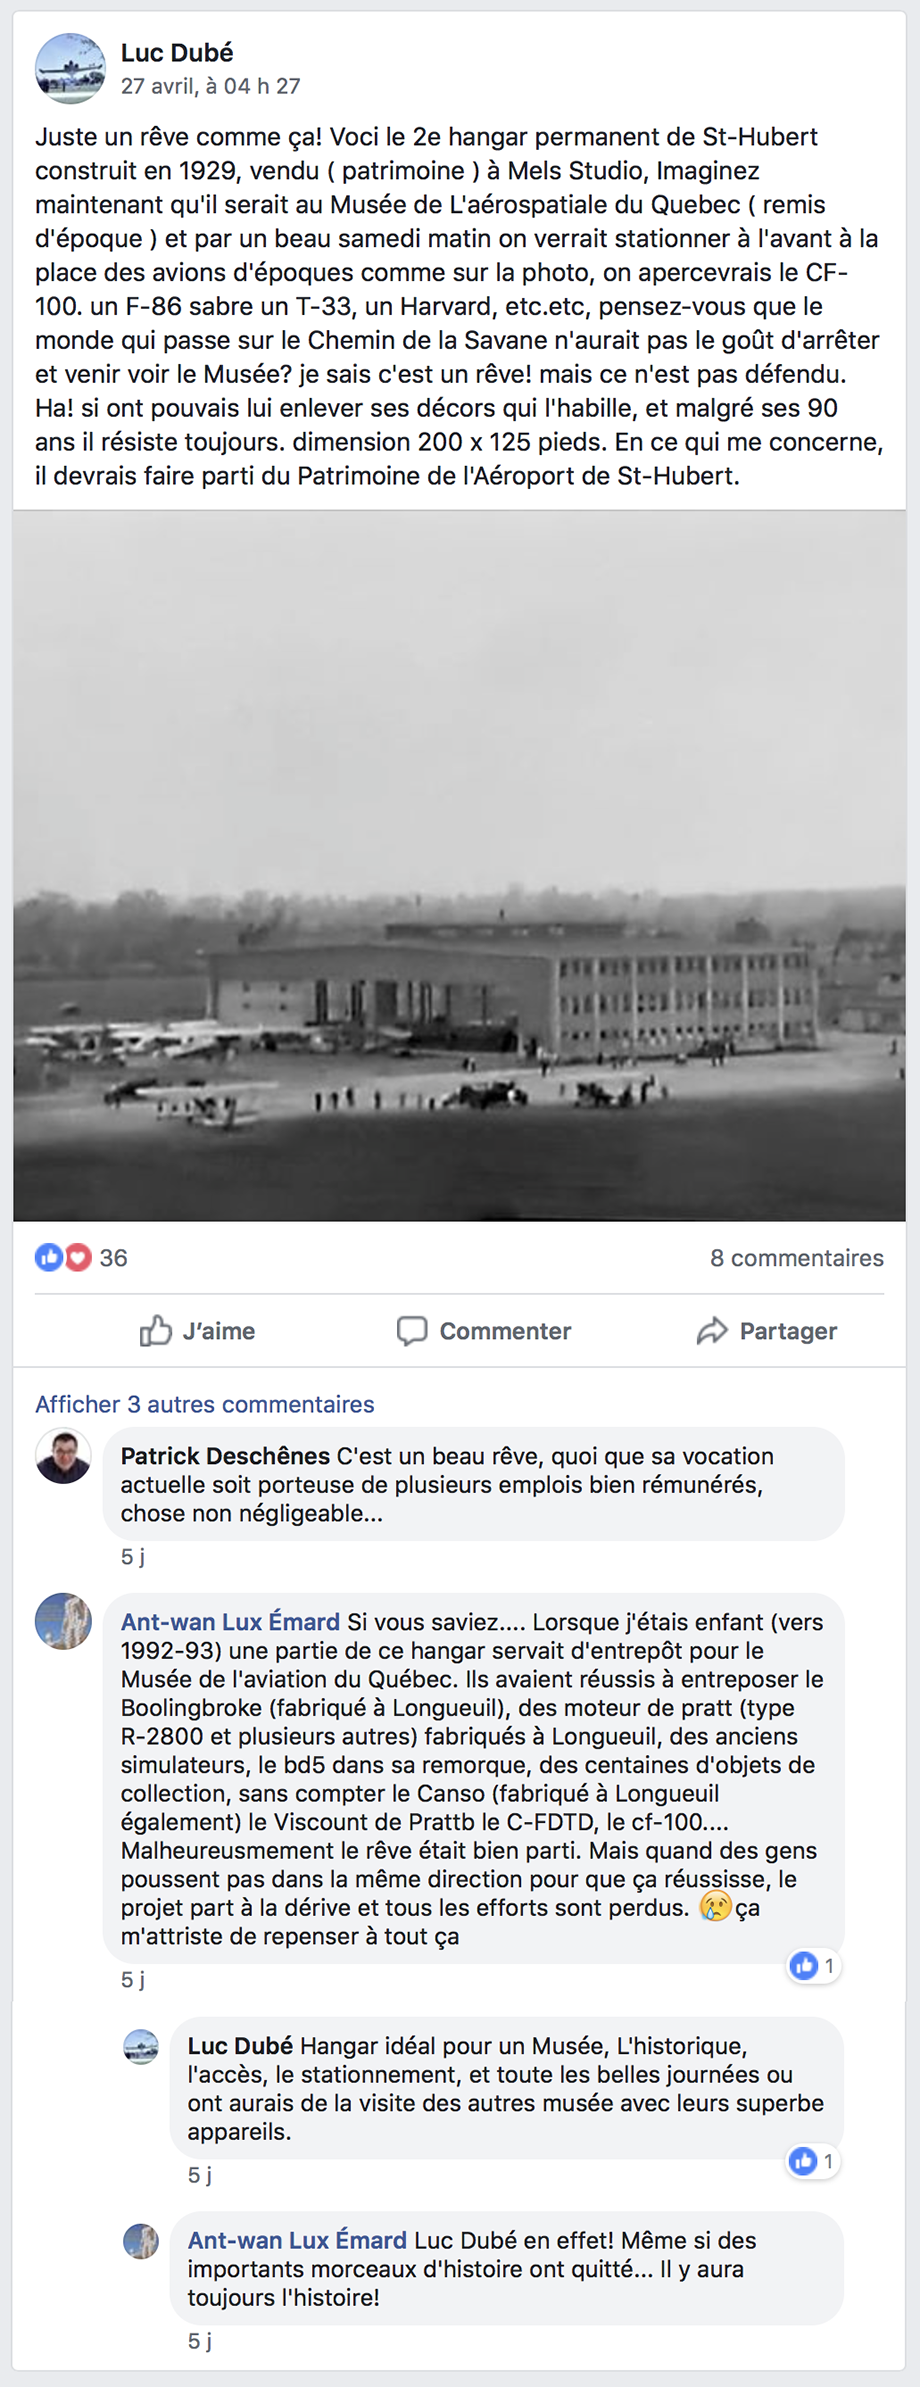Click like badge on Luc Dubé's reply

814,2161
